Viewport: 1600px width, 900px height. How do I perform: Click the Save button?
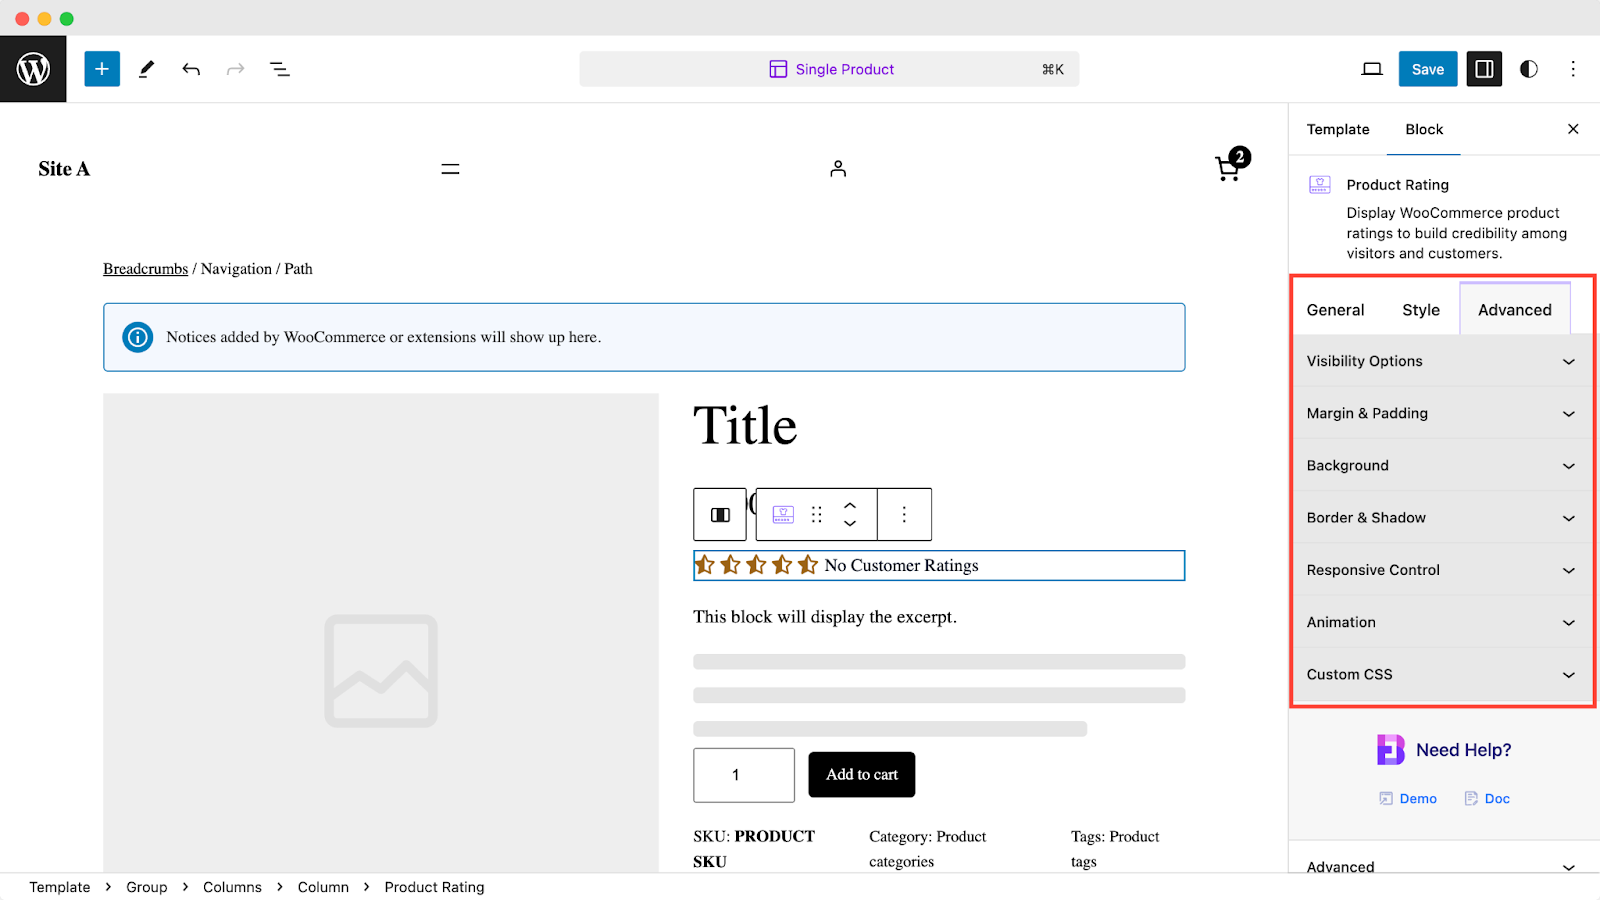click(x=1428, y=69)
